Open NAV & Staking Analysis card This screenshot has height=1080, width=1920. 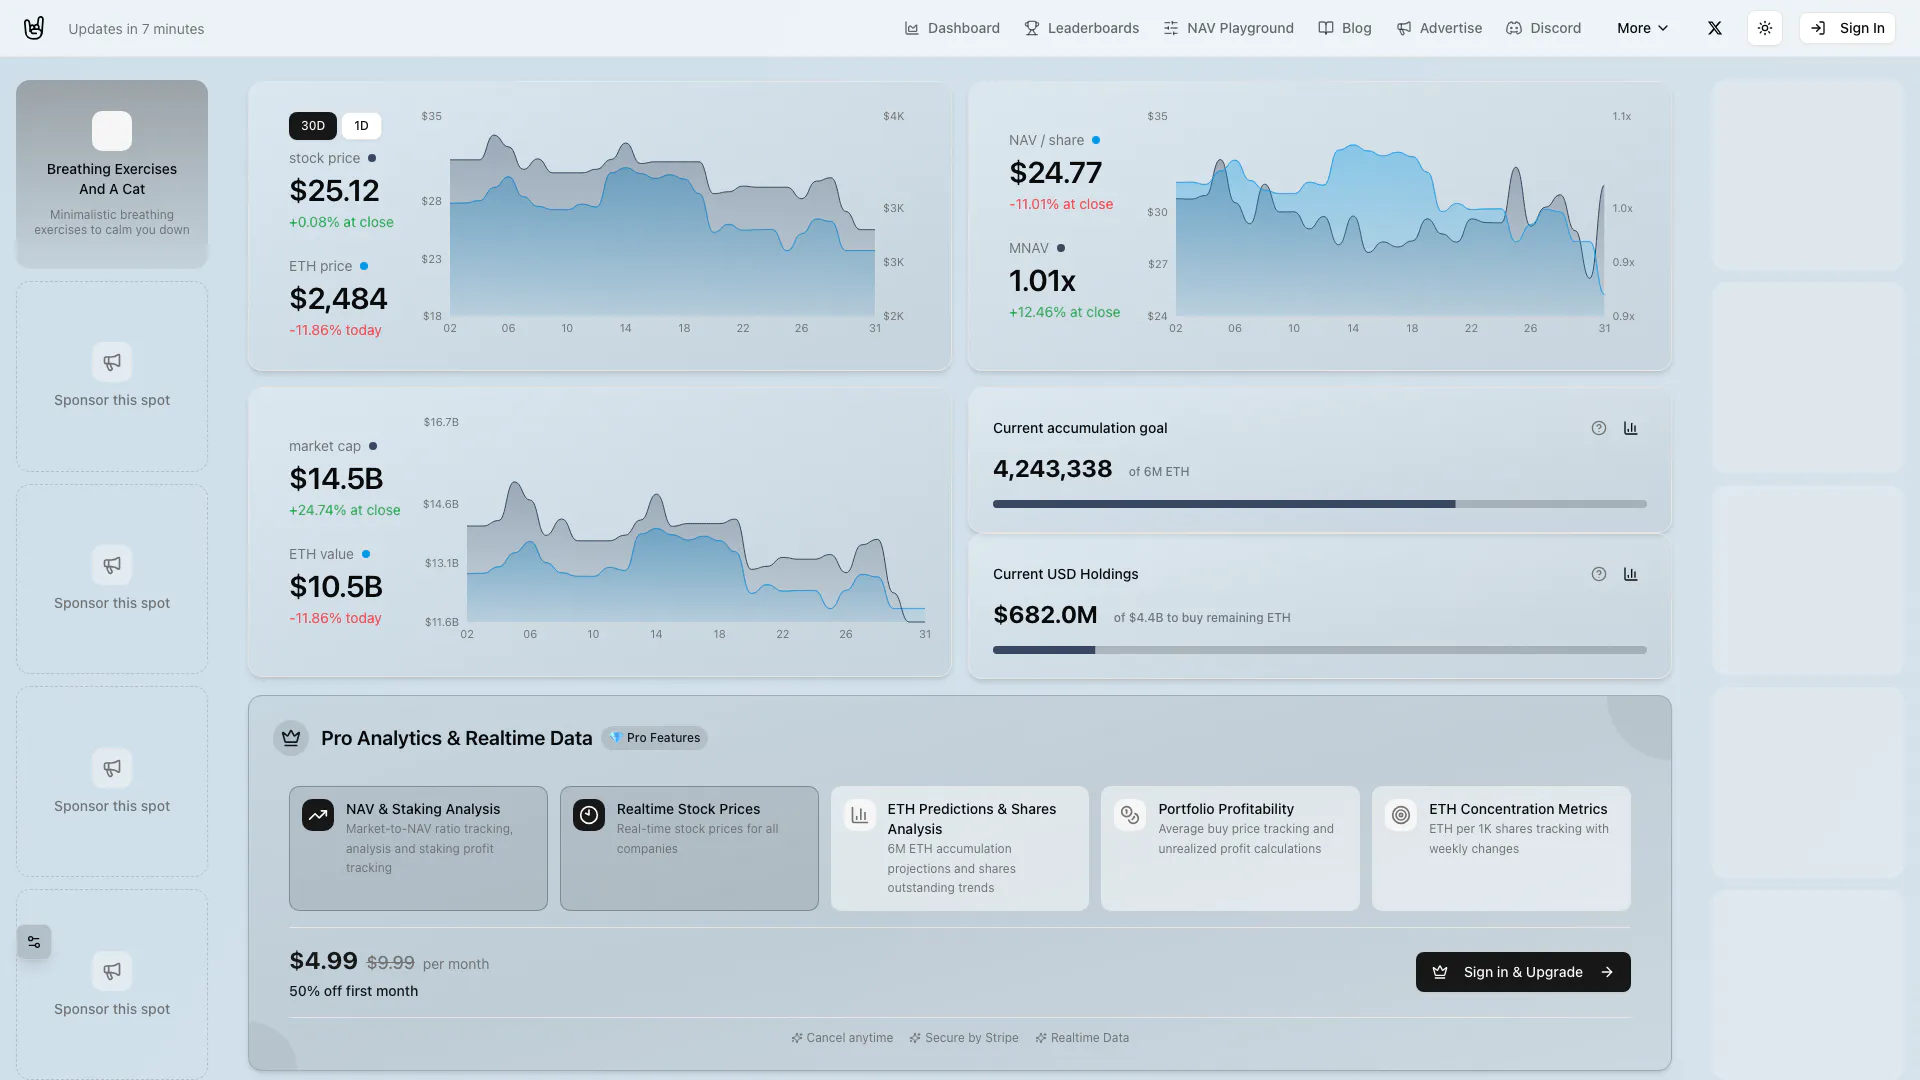(x=418, y=848)
